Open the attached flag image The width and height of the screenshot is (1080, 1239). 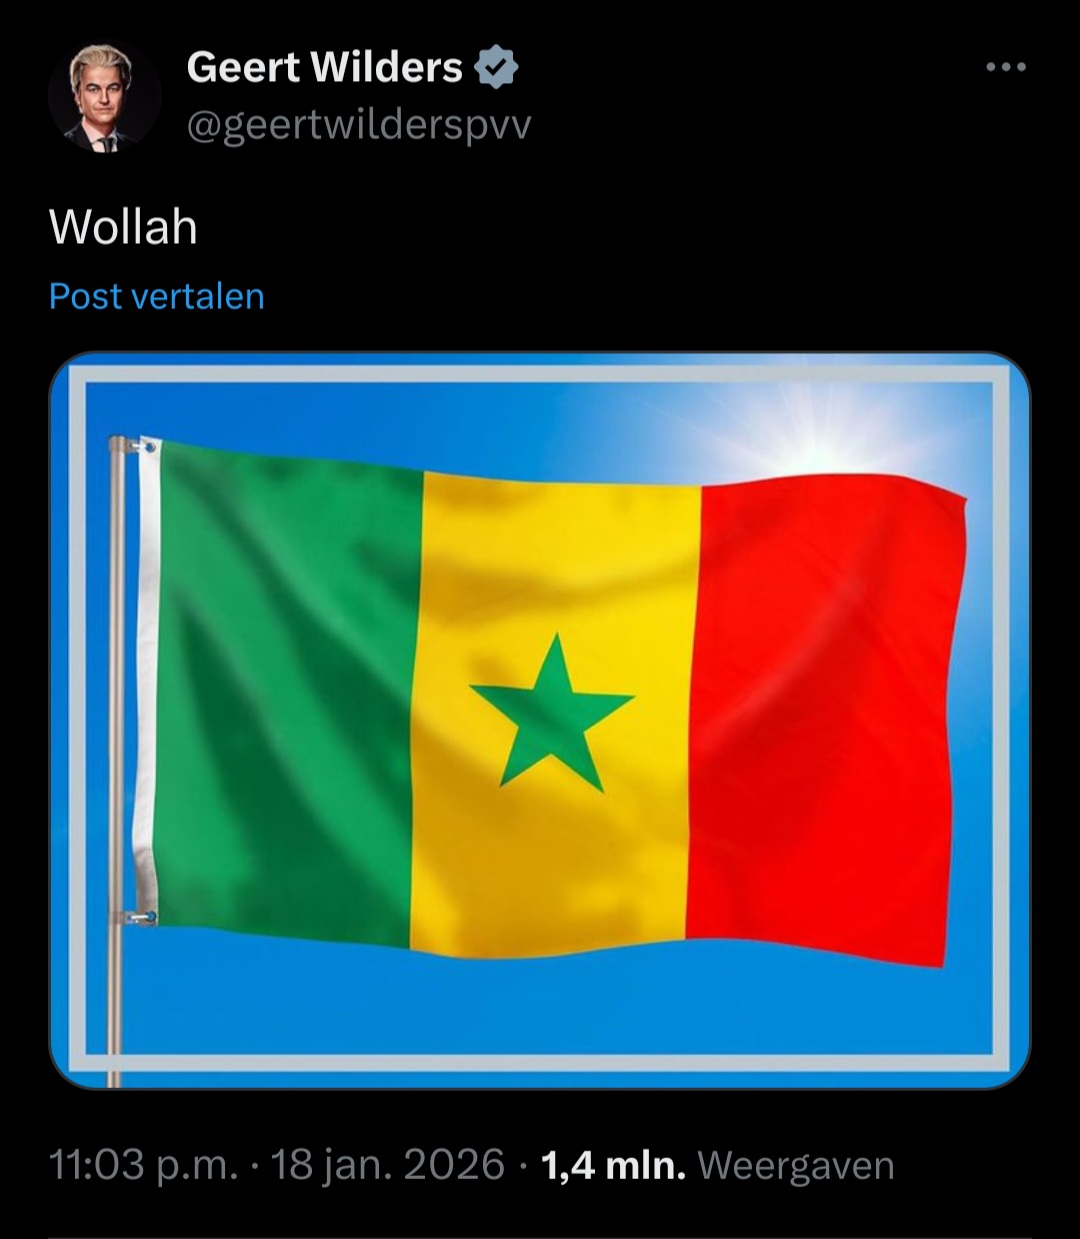[x=540, y=720]
